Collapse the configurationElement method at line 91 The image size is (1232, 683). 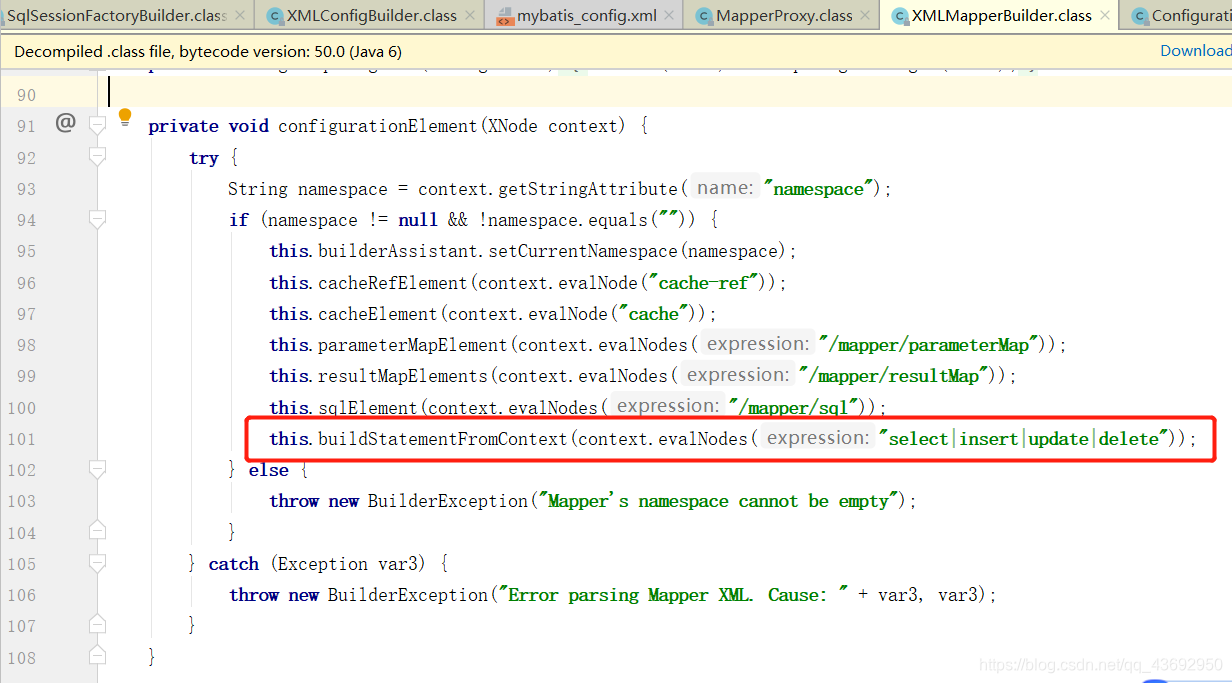(97, 125)
